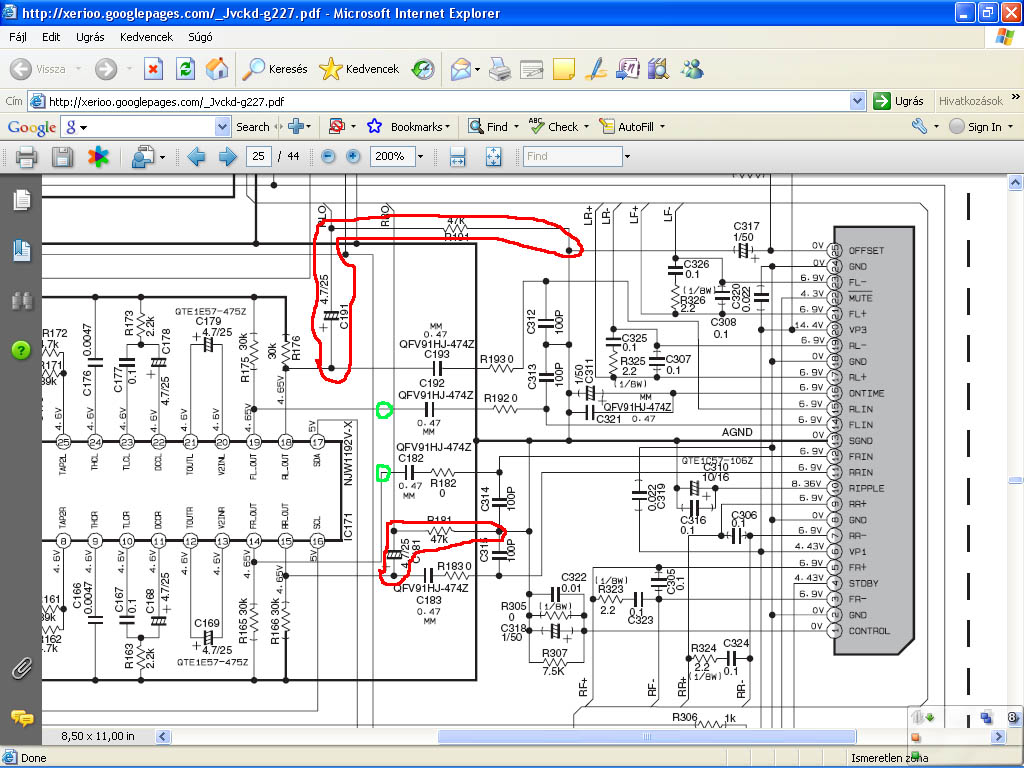Open the zoom level 200% dropdown

(420, 157)
